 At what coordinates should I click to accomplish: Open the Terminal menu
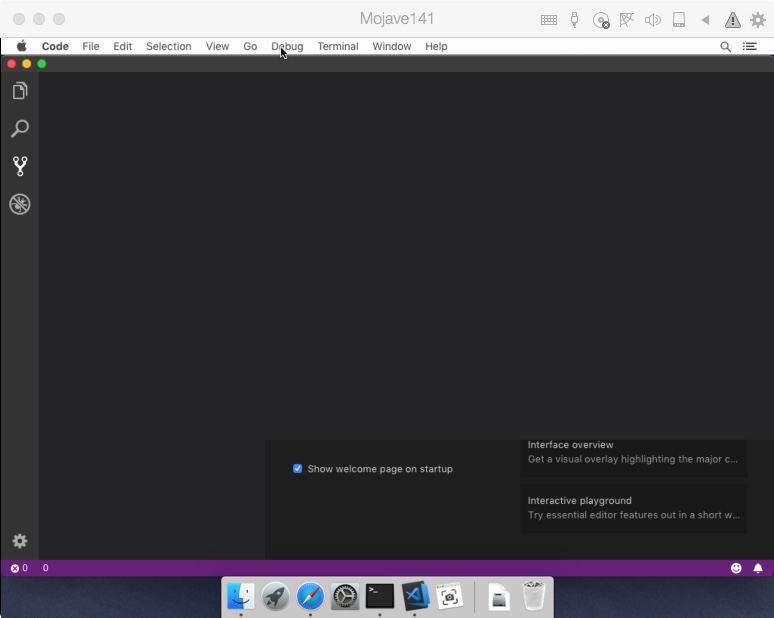coord(338,46)
